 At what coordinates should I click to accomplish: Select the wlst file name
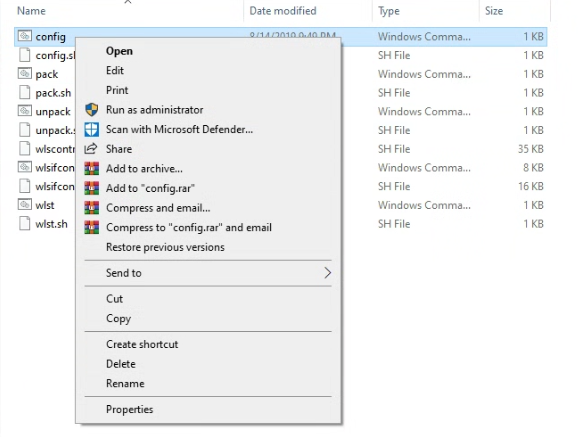(x=45, y=205)
